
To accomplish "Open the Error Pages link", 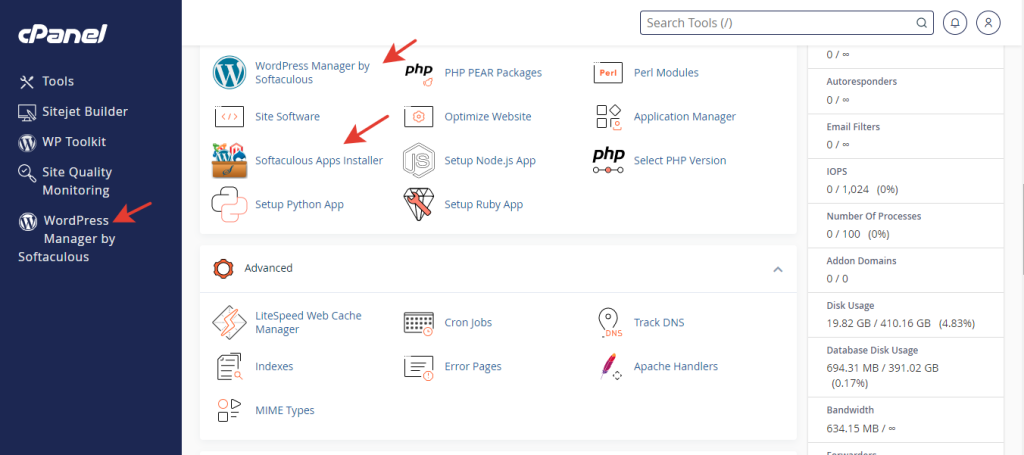I will (x=473, y=367).
